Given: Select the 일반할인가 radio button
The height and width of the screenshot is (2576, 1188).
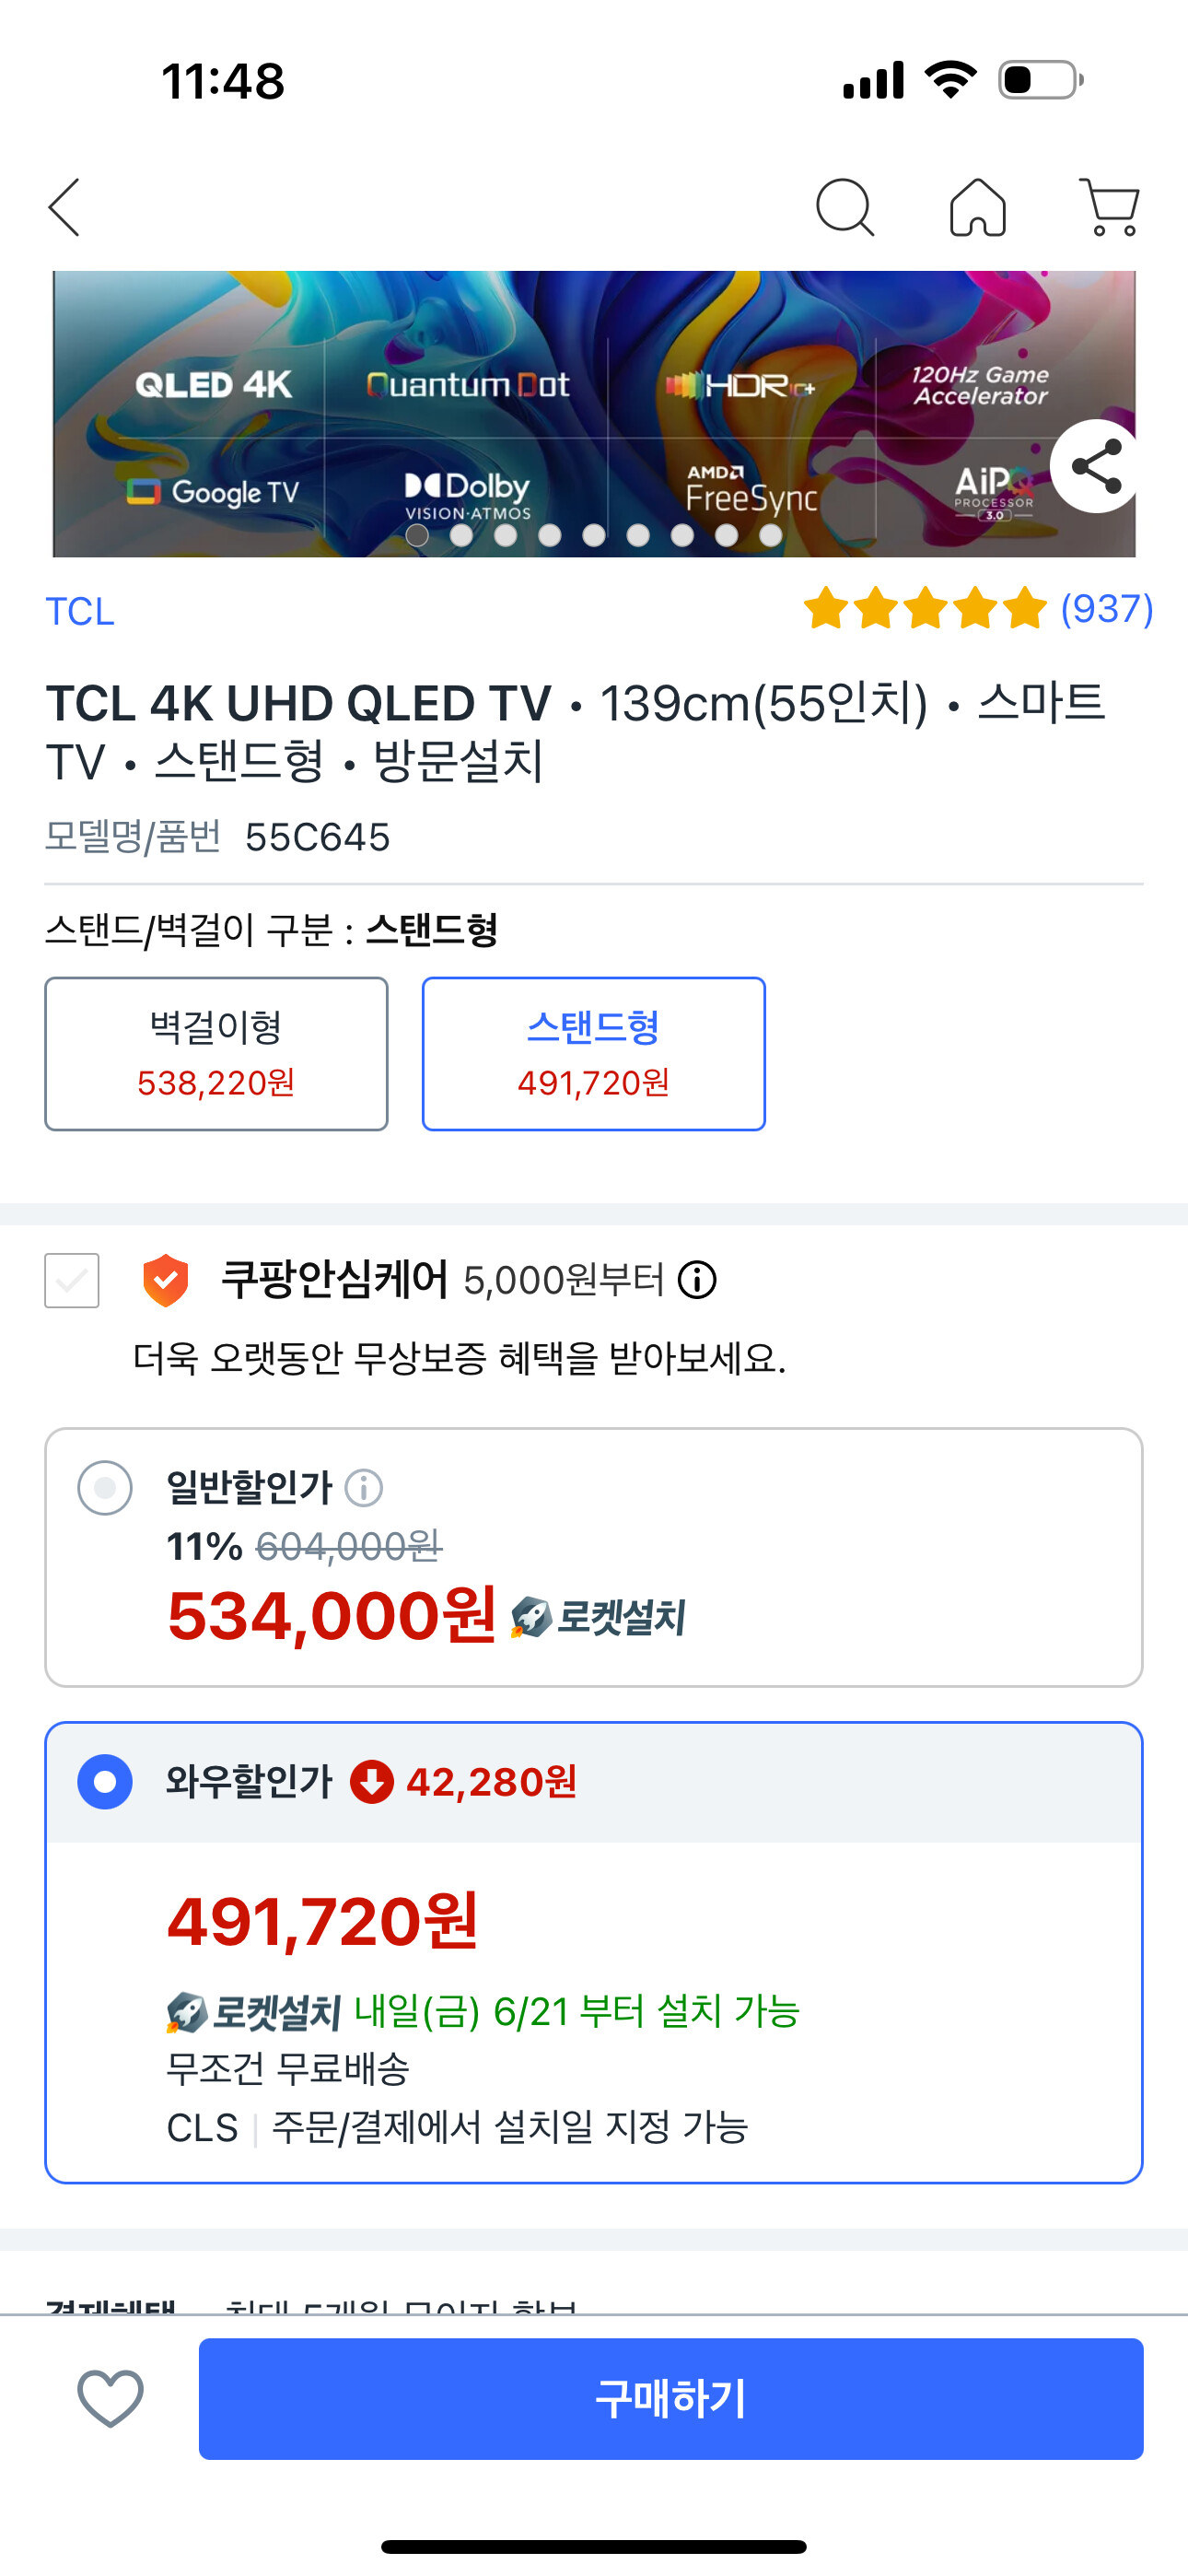Looking at the screenshot, I should (x=105, y=1488).
